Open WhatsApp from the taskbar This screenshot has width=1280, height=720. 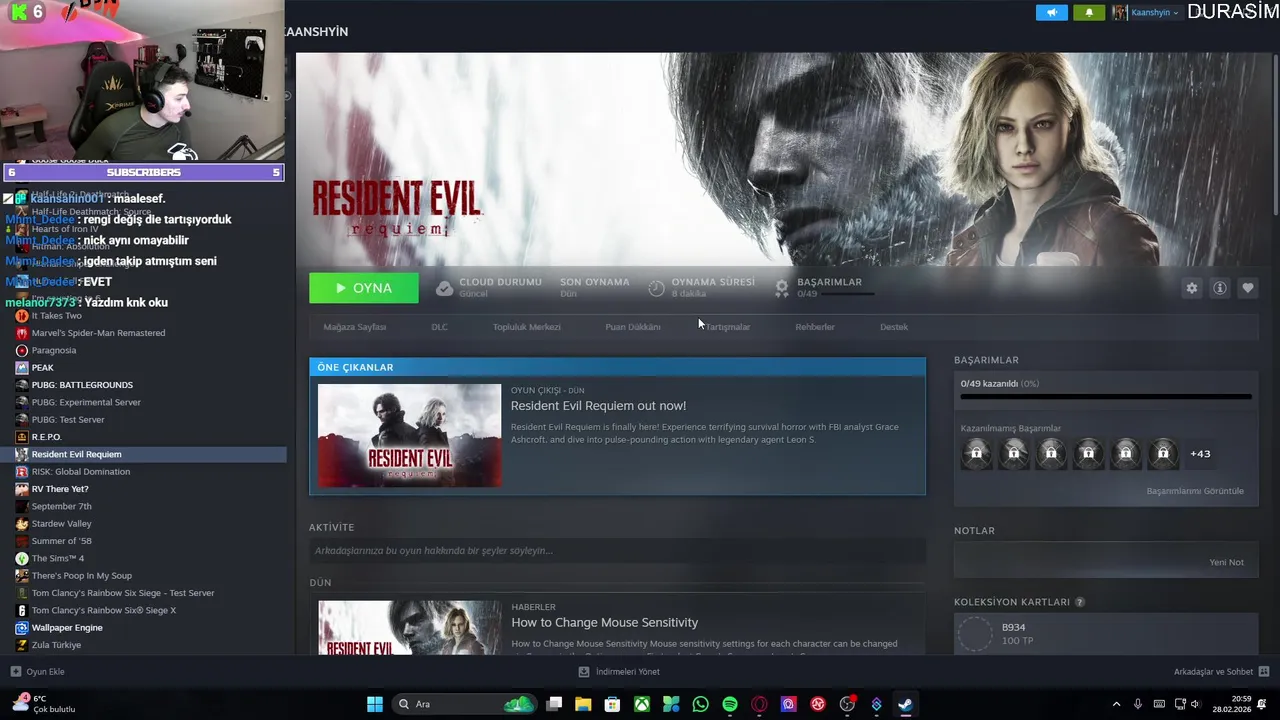point(700,704)
